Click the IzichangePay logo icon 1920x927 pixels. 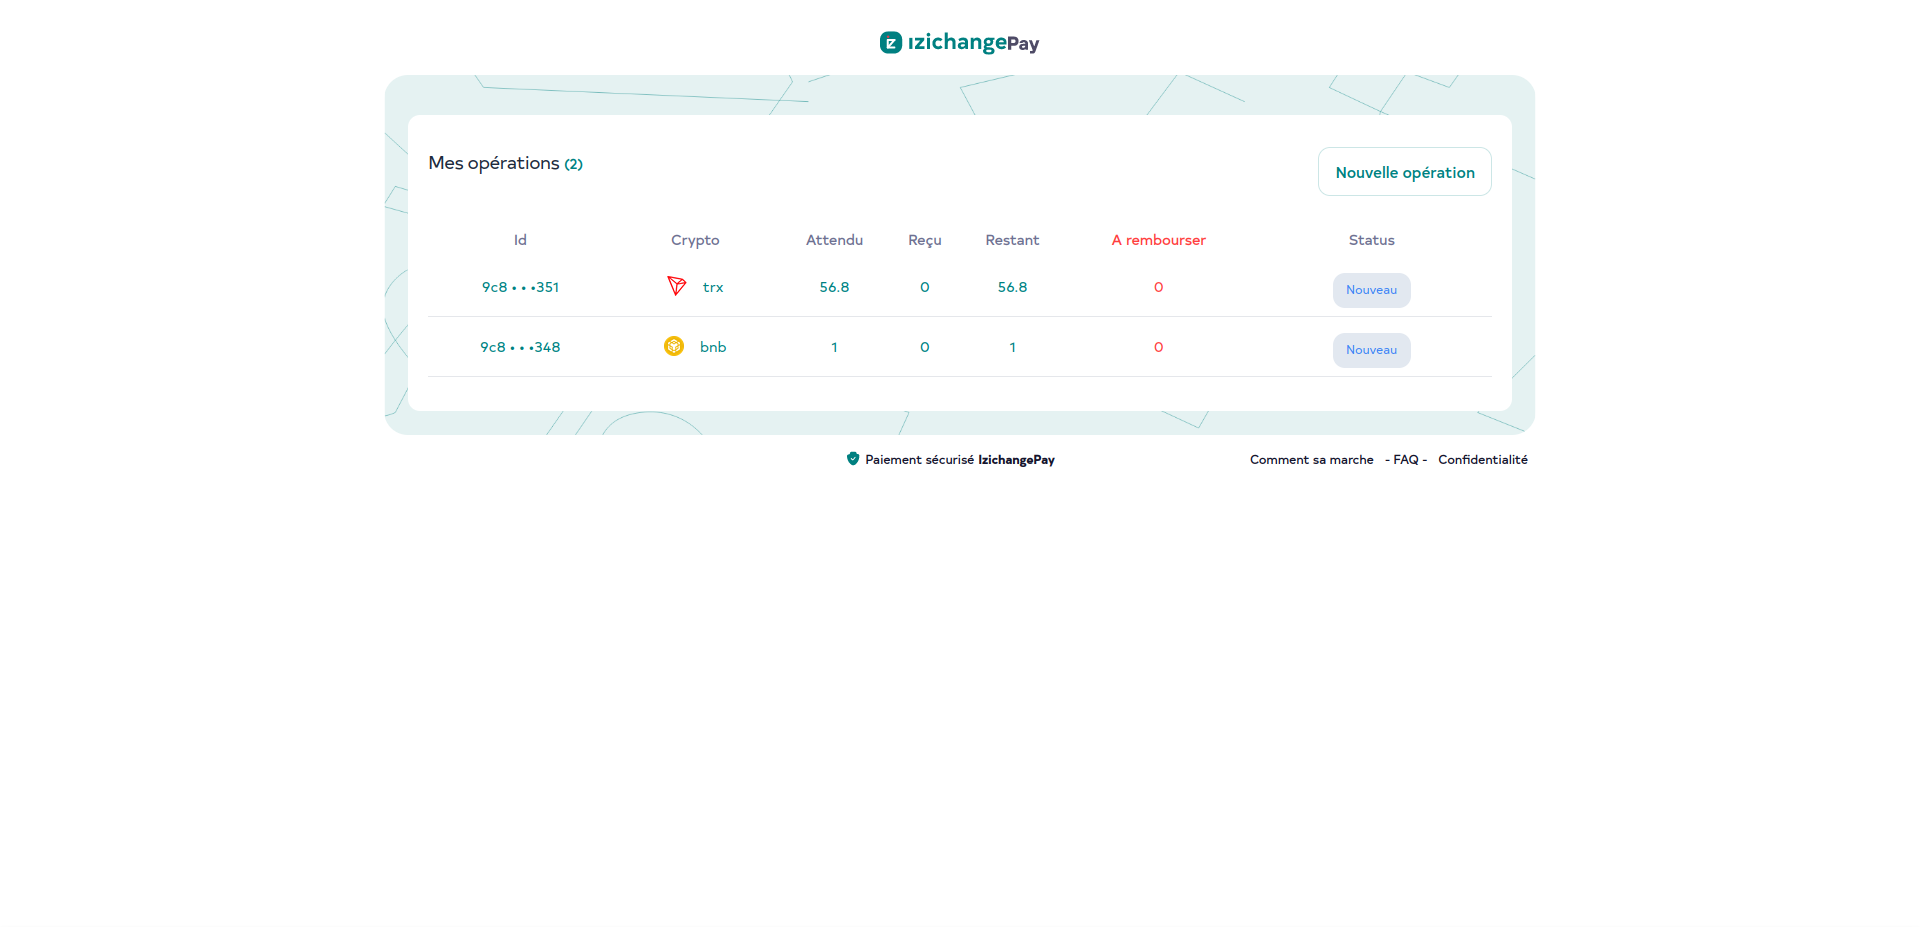click(x=890, y=42)
